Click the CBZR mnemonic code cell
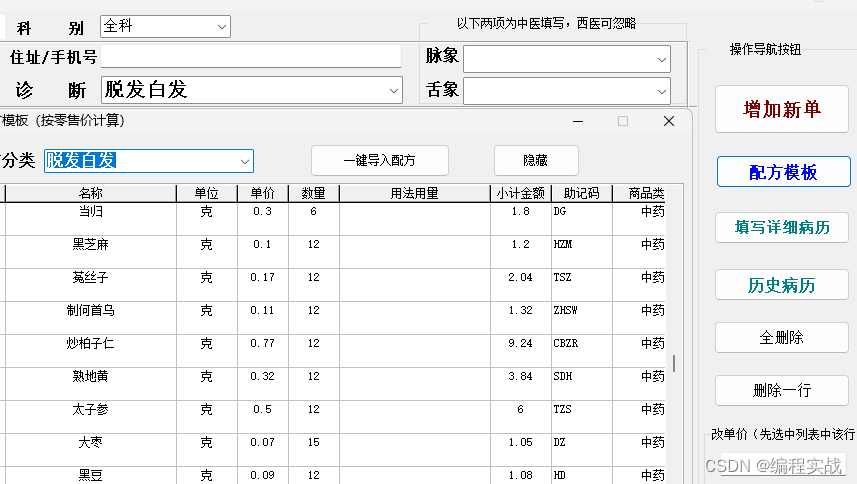857x484 pixels. point(582,351)
